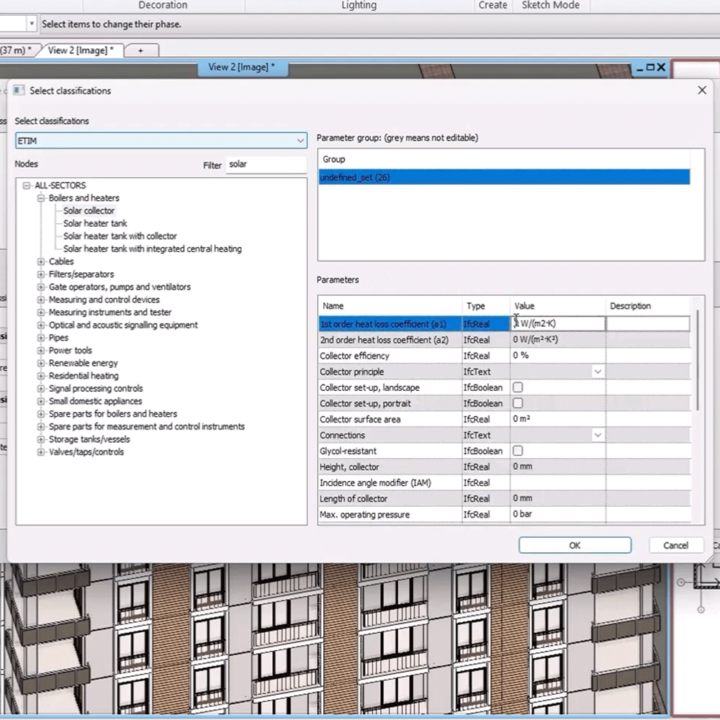Image resolution: width=720 pixels, height=720 pixels.
Task: Collapse the ALL-SECTORS tree node
Action: 26,186
